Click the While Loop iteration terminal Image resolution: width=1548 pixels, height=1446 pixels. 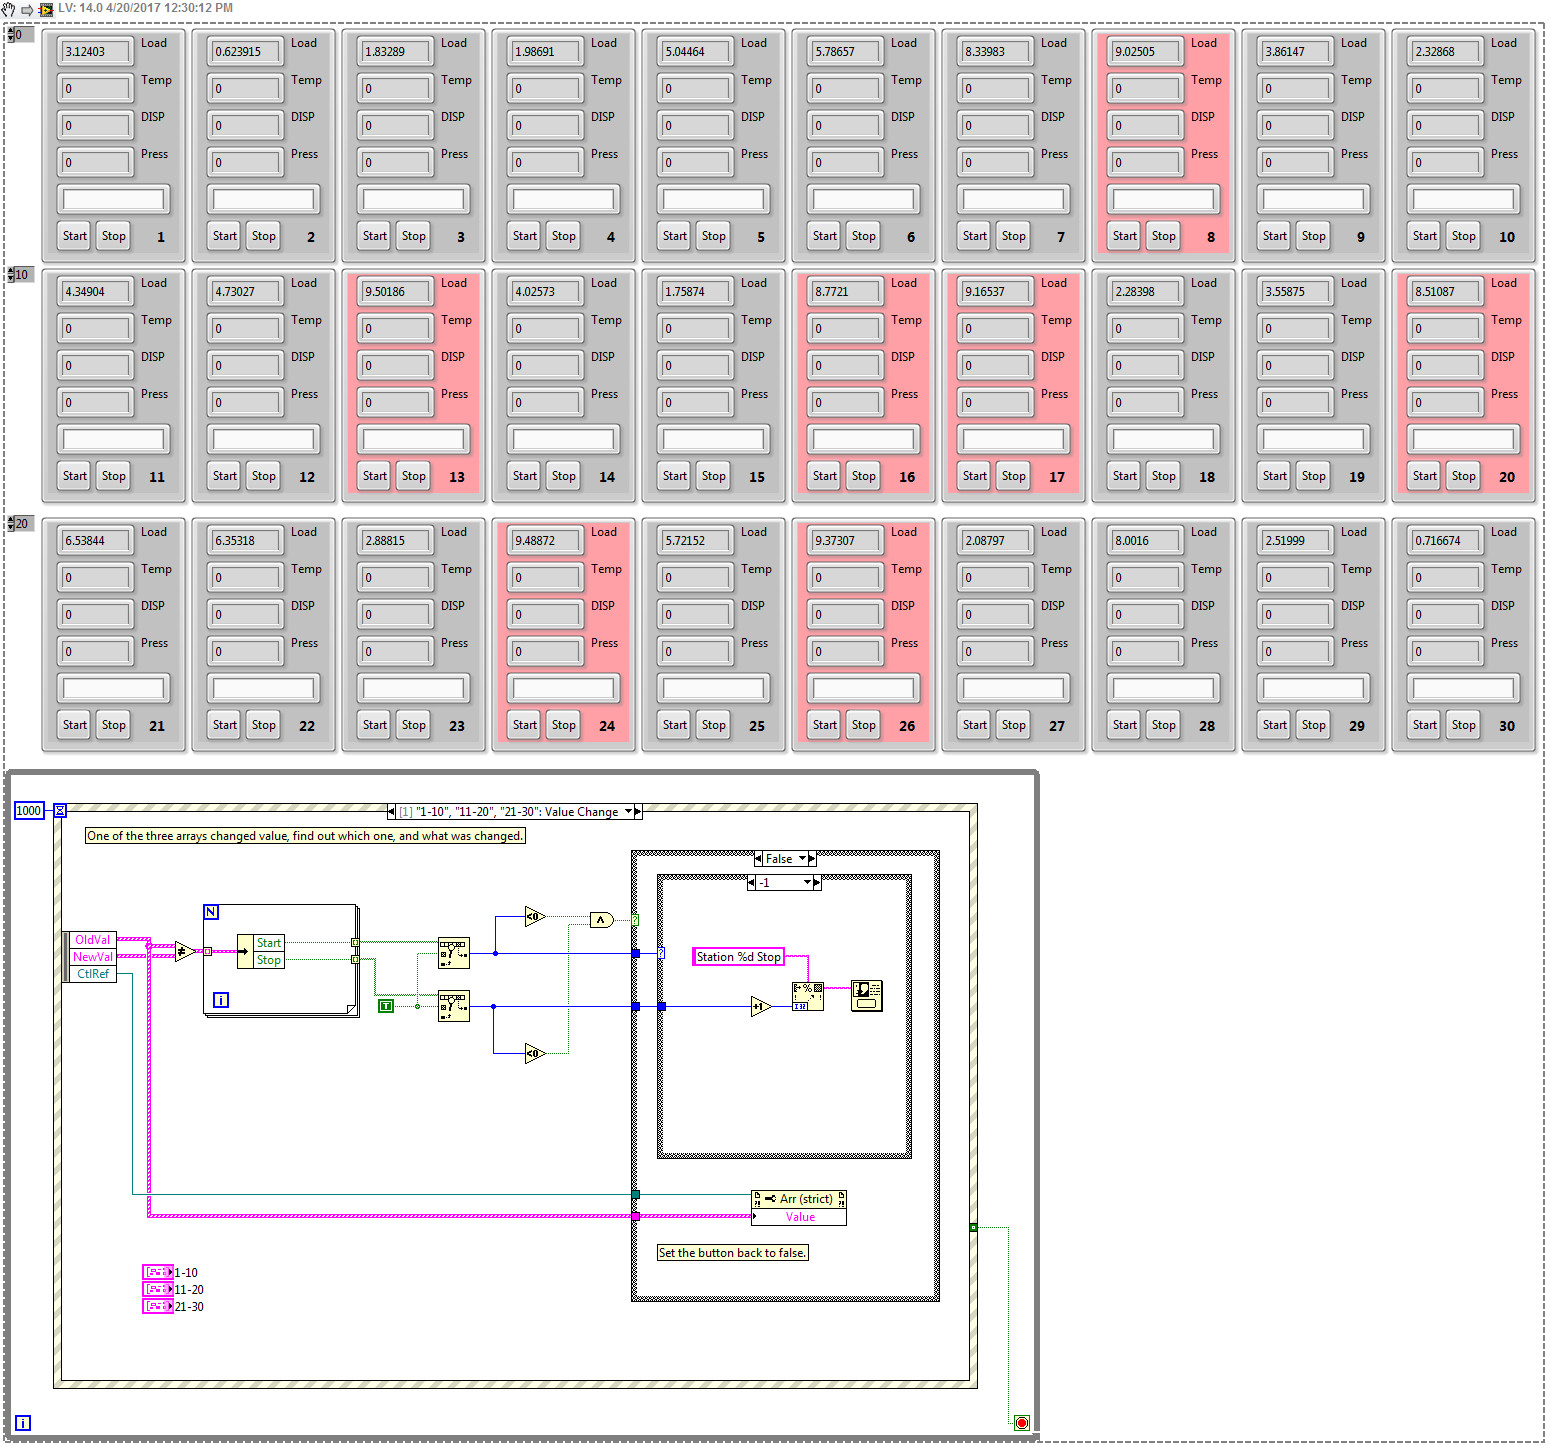pyautogui.click(x=23, y=1423)
